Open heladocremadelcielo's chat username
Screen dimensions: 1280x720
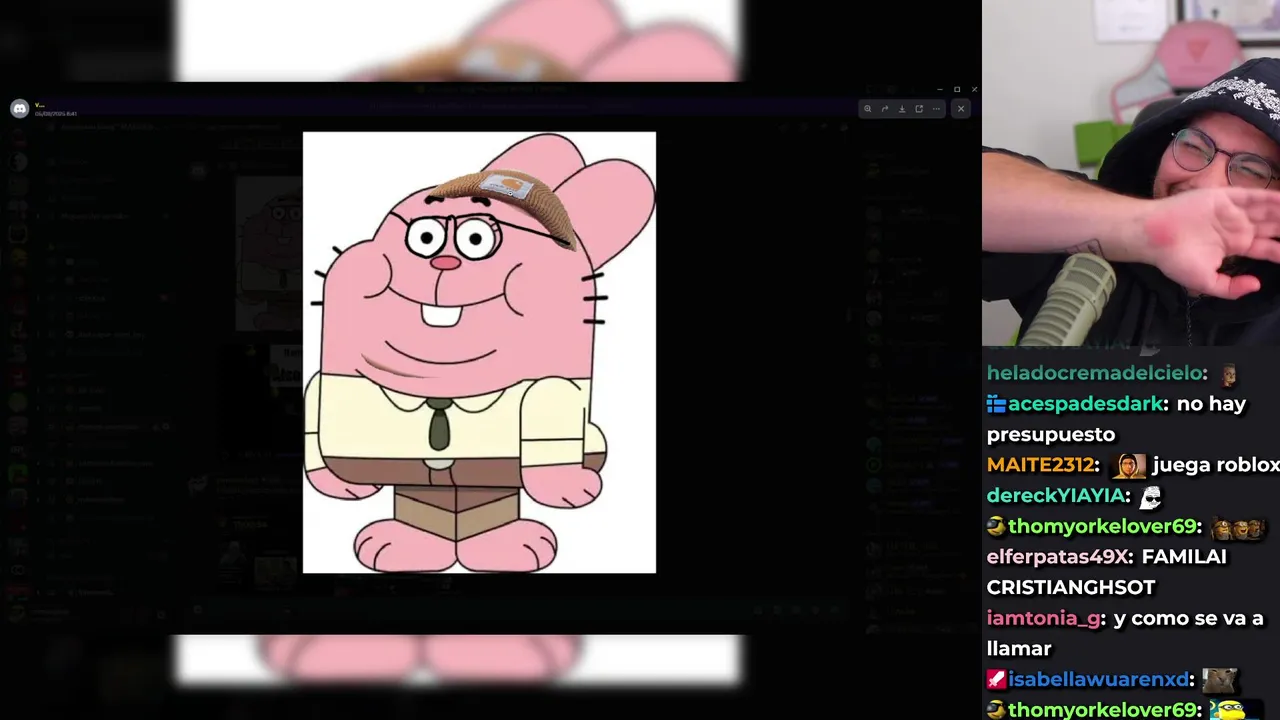click(1094, 373)
